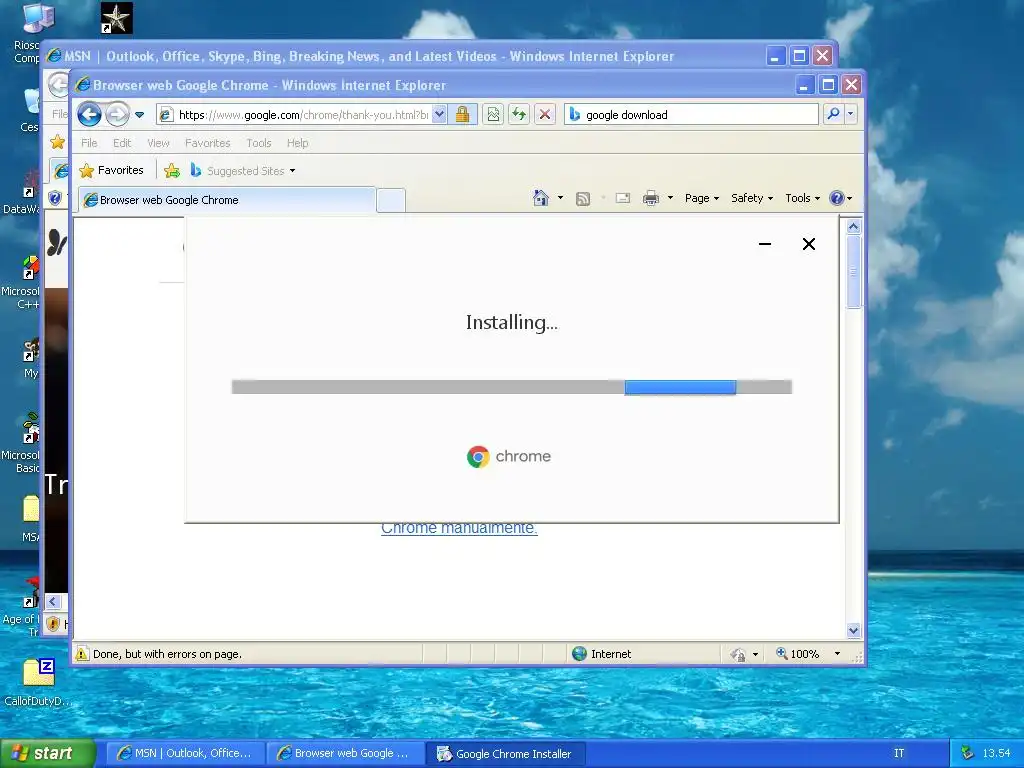Open the View menu
The image size is (1024, 768).
point(158,143)
